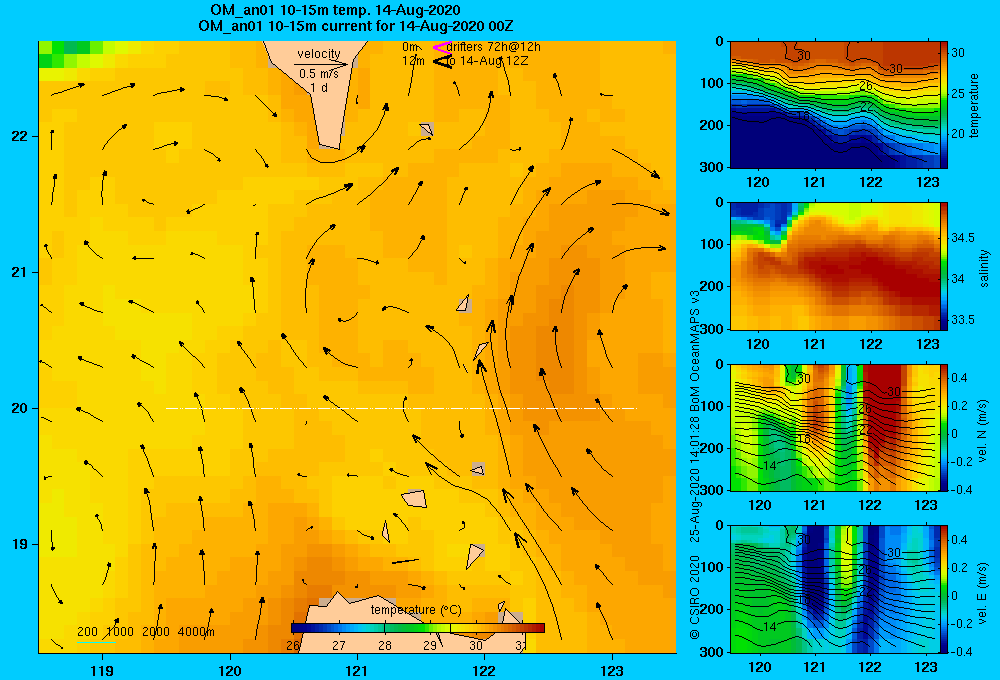Click the '1 d' legend text

pyautogui.click(x=319, y=87)
